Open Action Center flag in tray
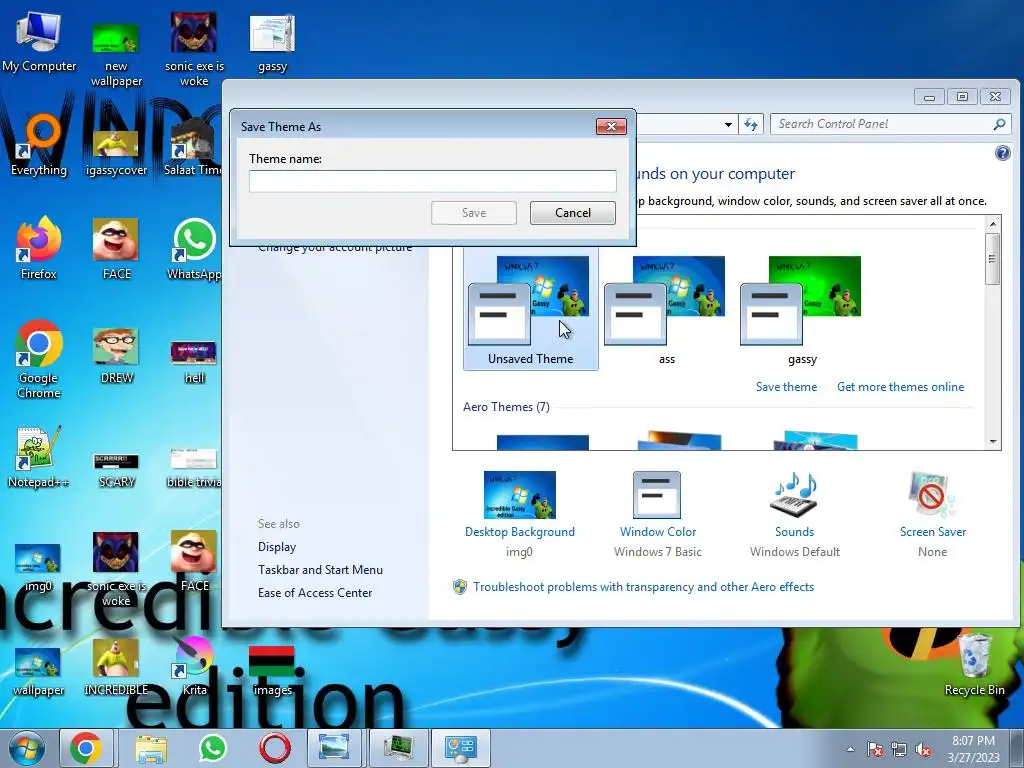Image resolution: width=1024 pixels, height=768 pixels. 874,749
